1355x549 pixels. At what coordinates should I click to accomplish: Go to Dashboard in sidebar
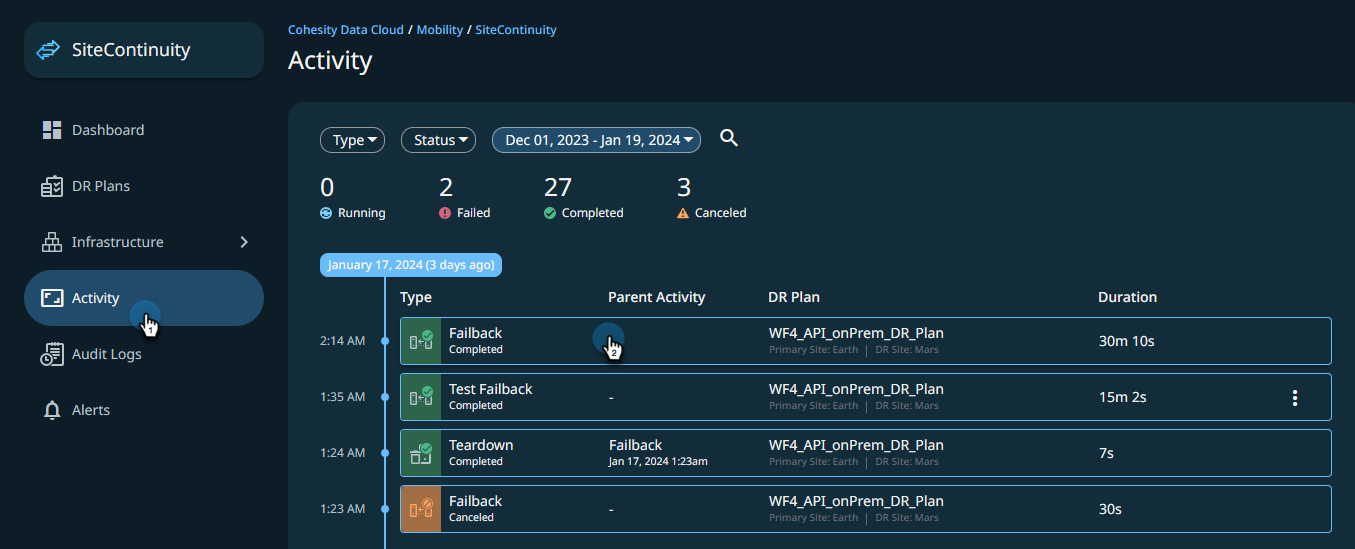(x=144, y=130)
